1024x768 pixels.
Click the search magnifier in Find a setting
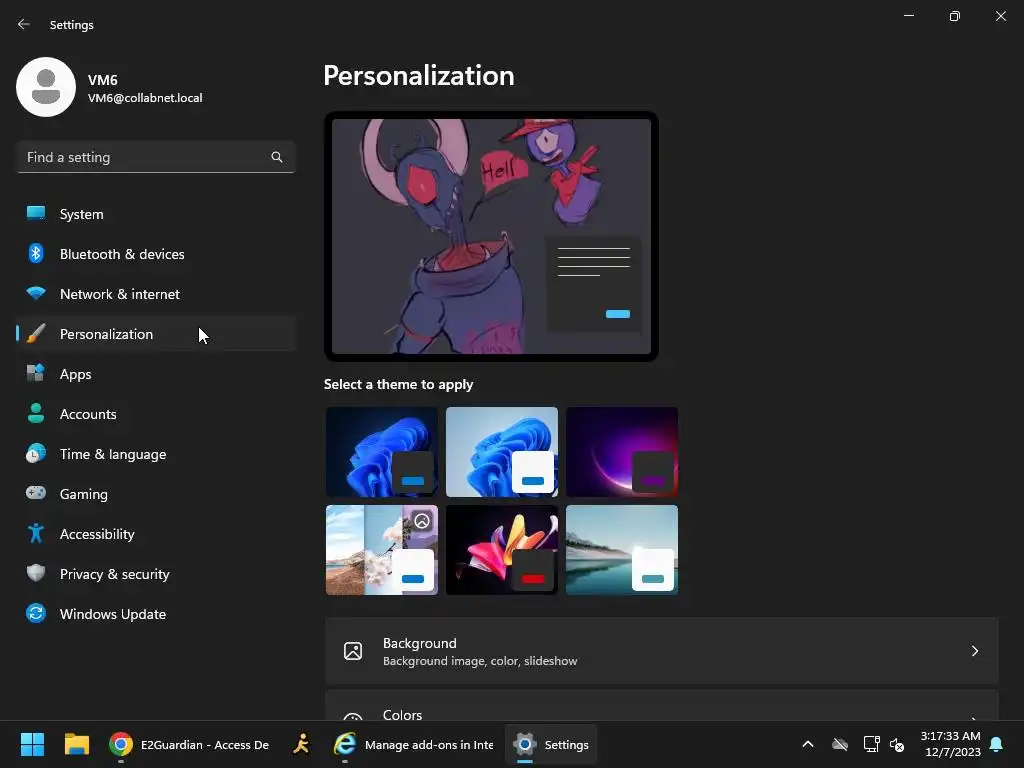[x=277, y=157]
